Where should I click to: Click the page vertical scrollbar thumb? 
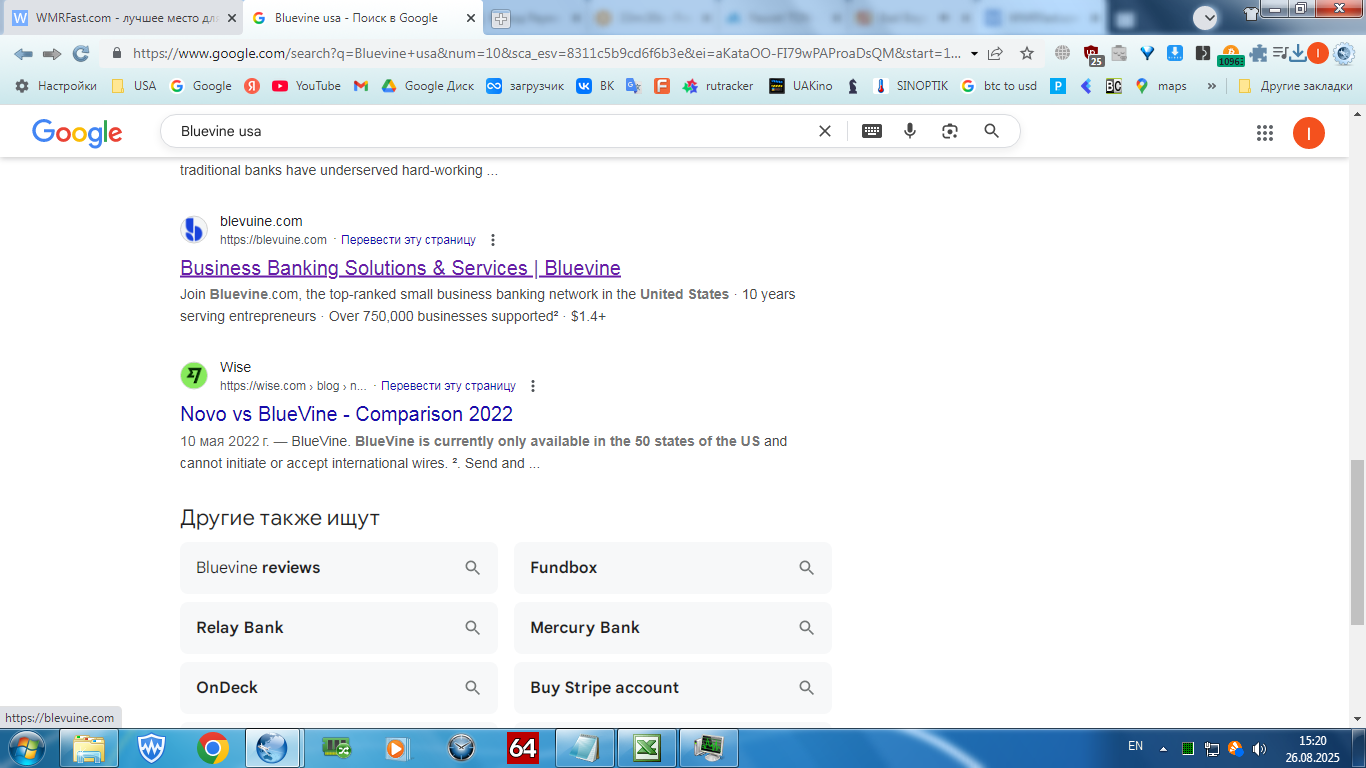coord(1357,542)
